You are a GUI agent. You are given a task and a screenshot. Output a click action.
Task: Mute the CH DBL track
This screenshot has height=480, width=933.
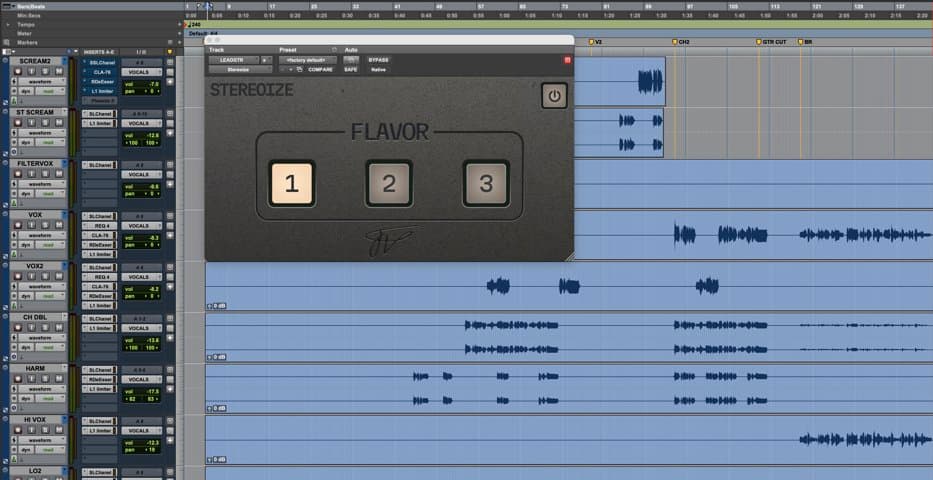(58, 328)
